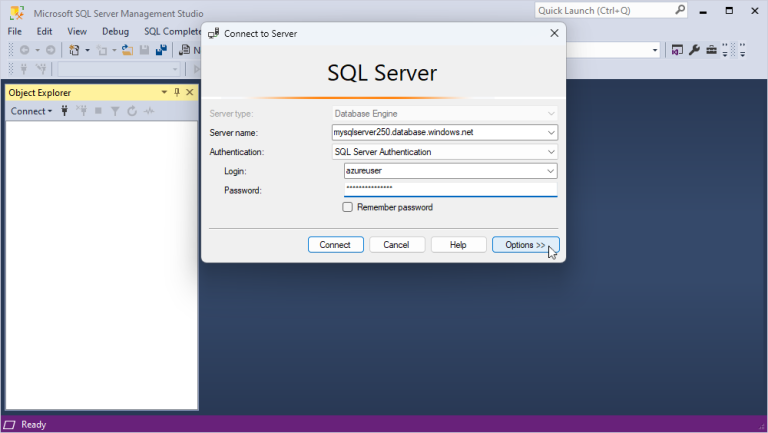Tick the Remember password checkbox

coord(347,207)
